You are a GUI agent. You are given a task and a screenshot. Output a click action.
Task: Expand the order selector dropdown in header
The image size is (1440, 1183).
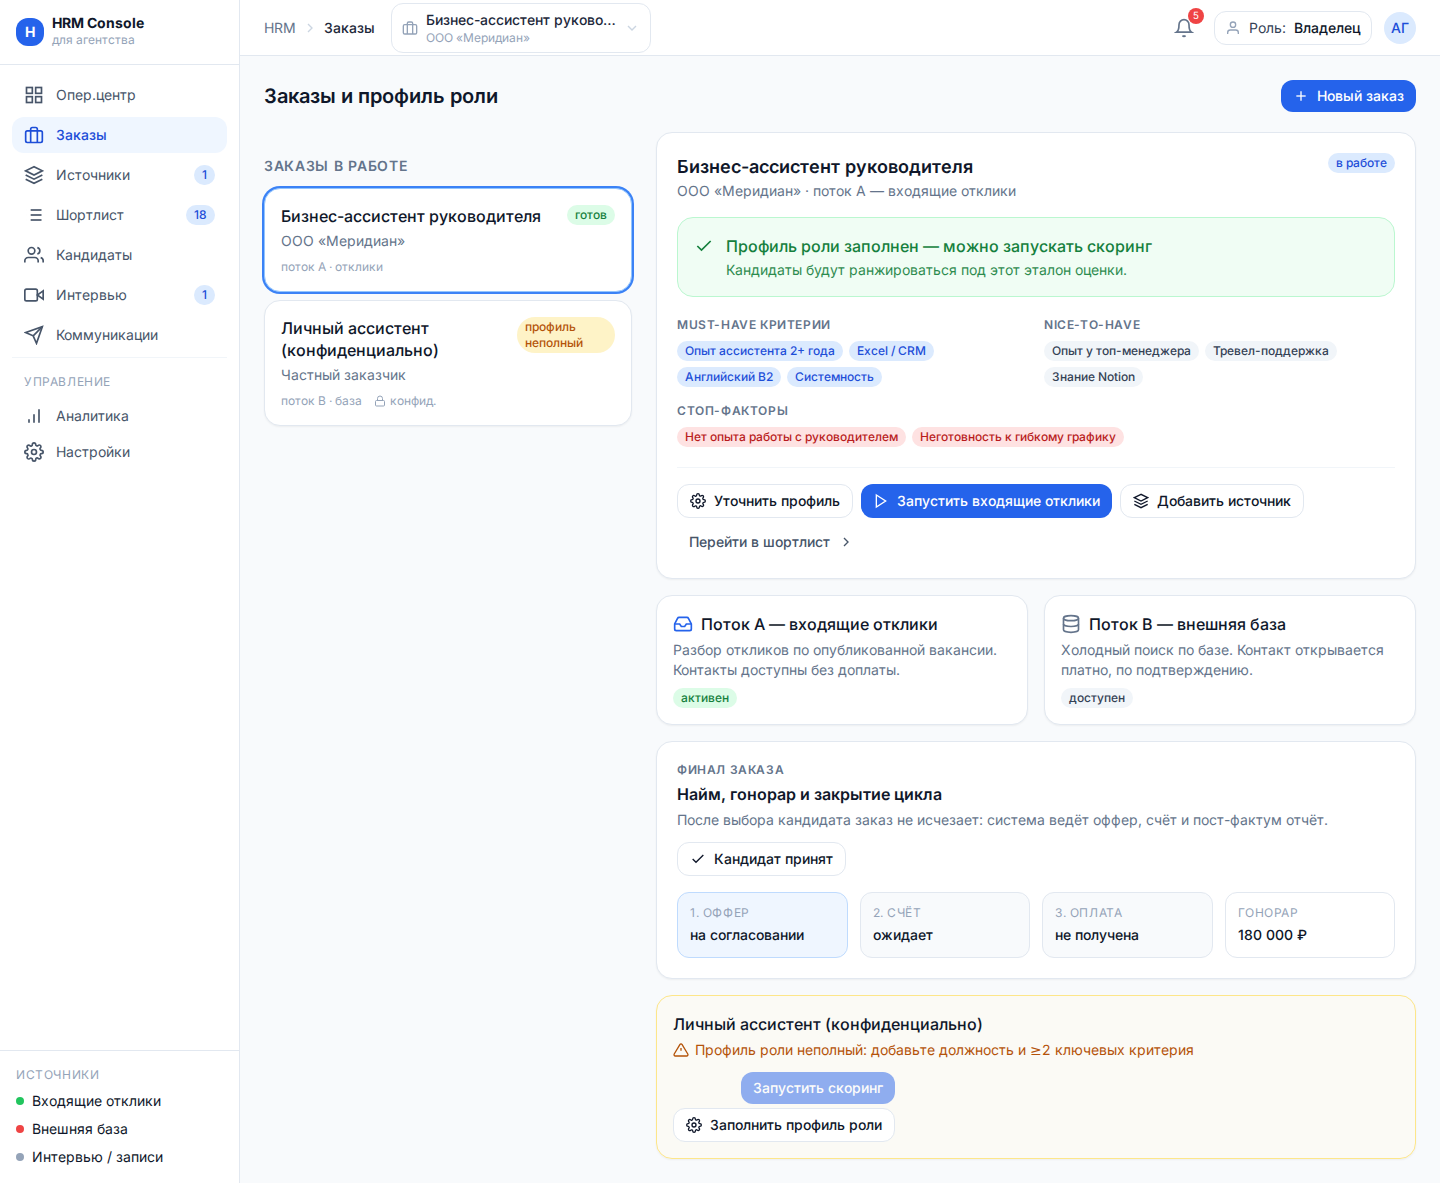point(521,28)
